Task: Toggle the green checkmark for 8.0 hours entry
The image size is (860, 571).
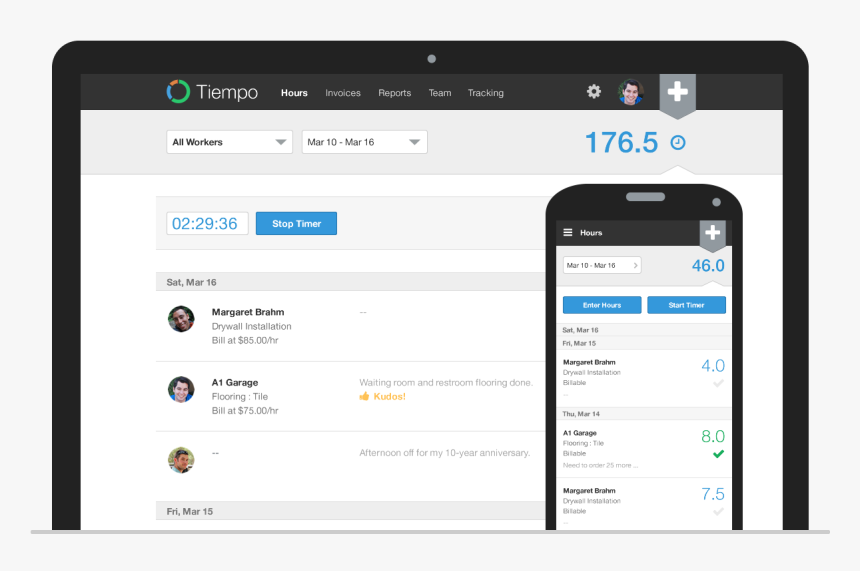Action: click(x=718, y=454)
